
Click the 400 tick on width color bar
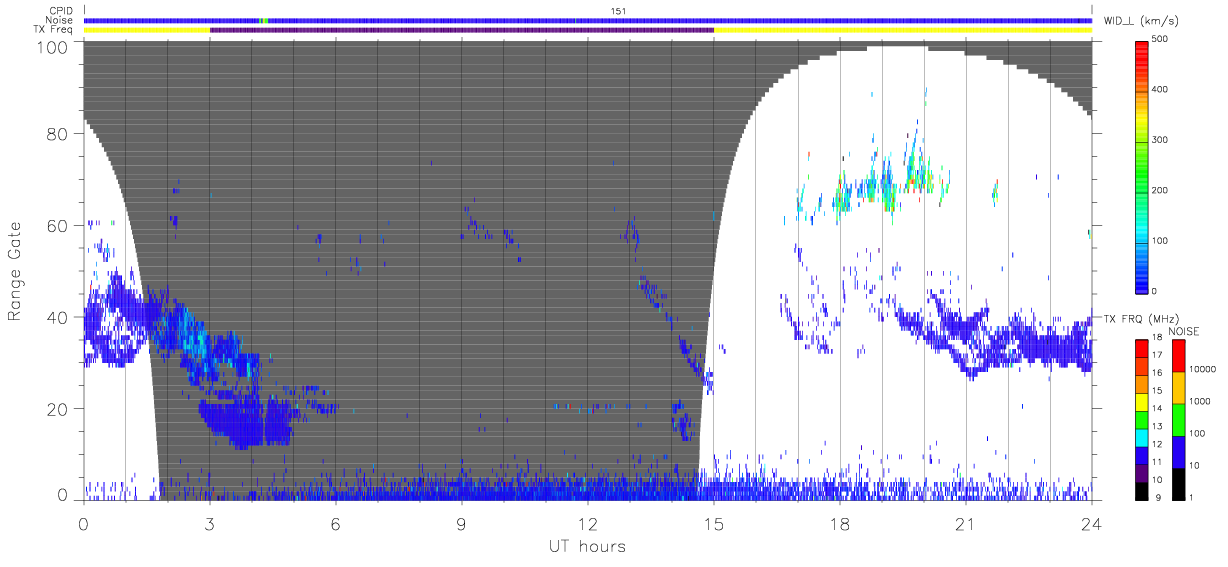click(1160, 90)
